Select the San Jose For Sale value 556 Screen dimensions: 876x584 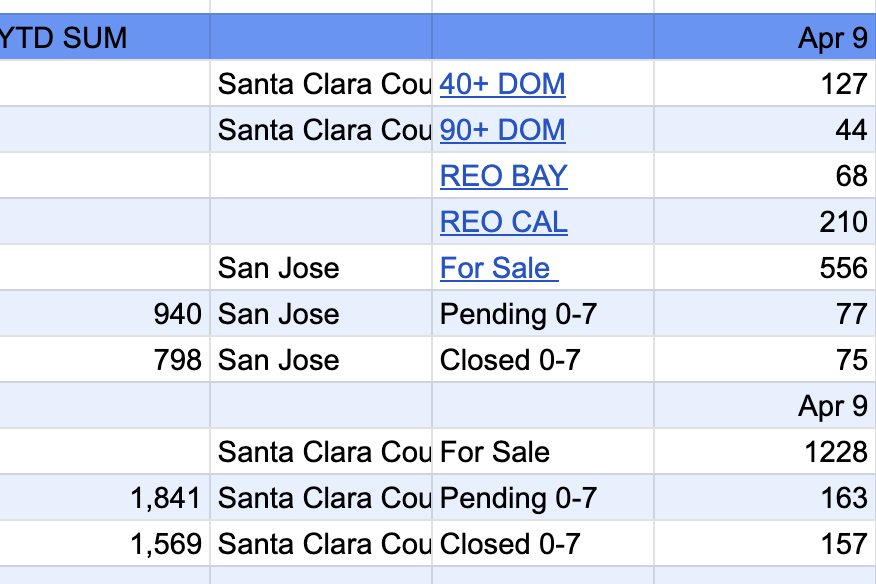tap(765, 267)
